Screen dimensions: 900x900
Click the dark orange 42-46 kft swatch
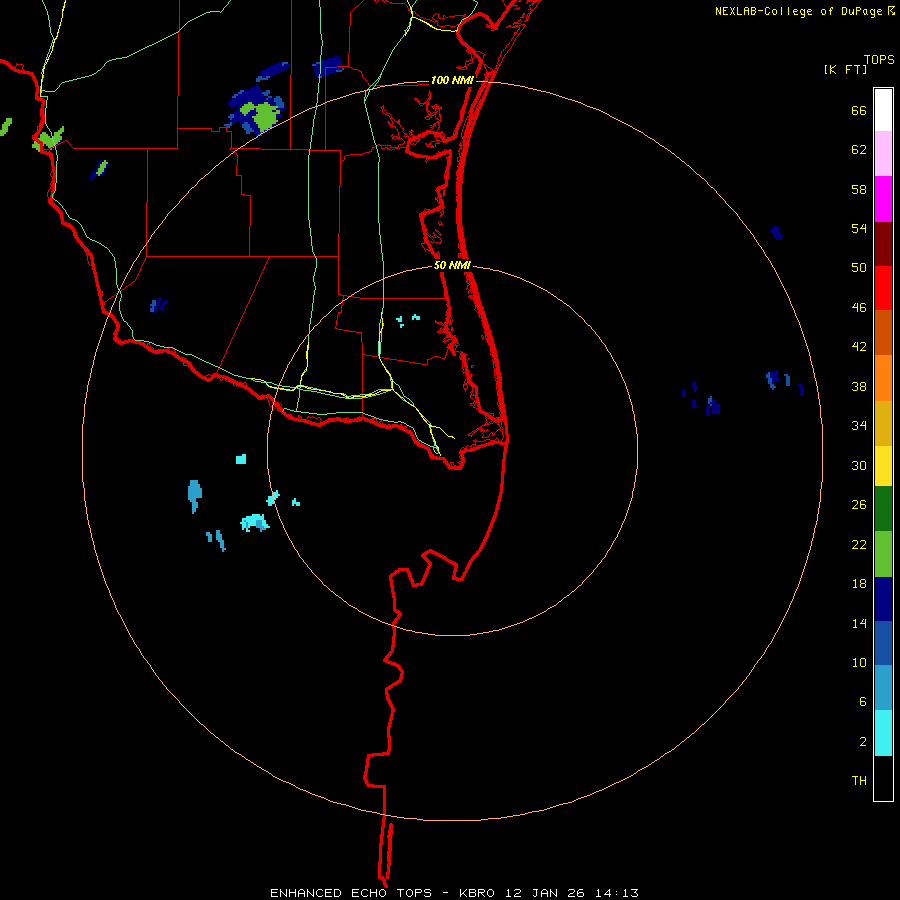tap(883, 332)
